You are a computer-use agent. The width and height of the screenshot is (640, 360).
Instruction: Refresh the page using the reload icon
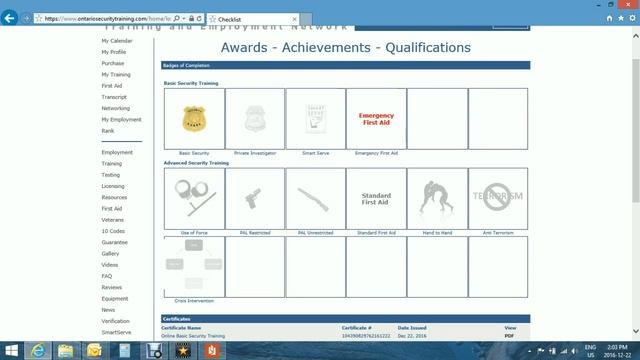click(199, 18)
